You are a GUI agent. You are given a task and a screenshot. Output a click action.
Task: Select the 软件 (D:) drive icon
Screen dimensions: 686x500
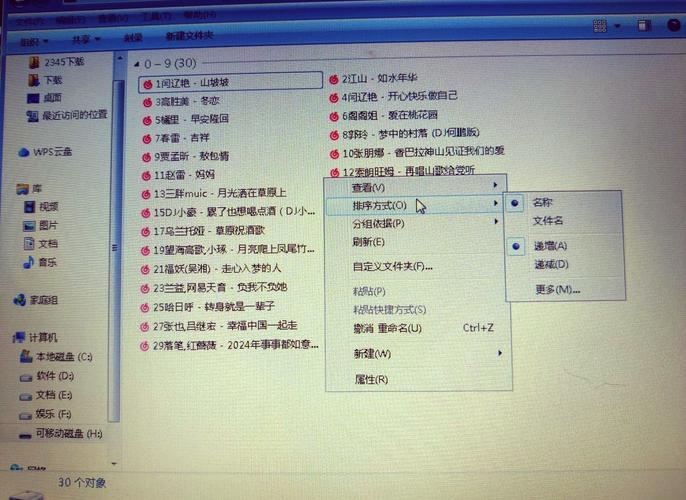point(26,377)
